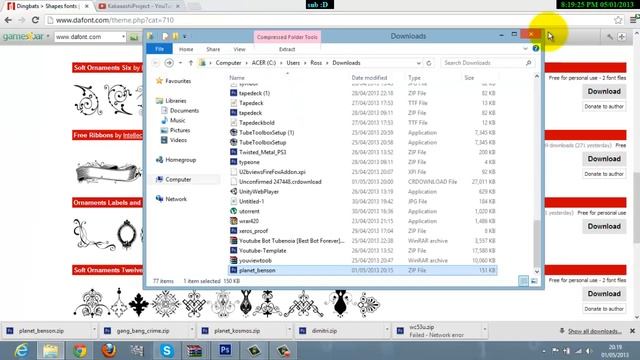
Task: Open gang_bang_crime.zip download options arrow
Action: 191,329
